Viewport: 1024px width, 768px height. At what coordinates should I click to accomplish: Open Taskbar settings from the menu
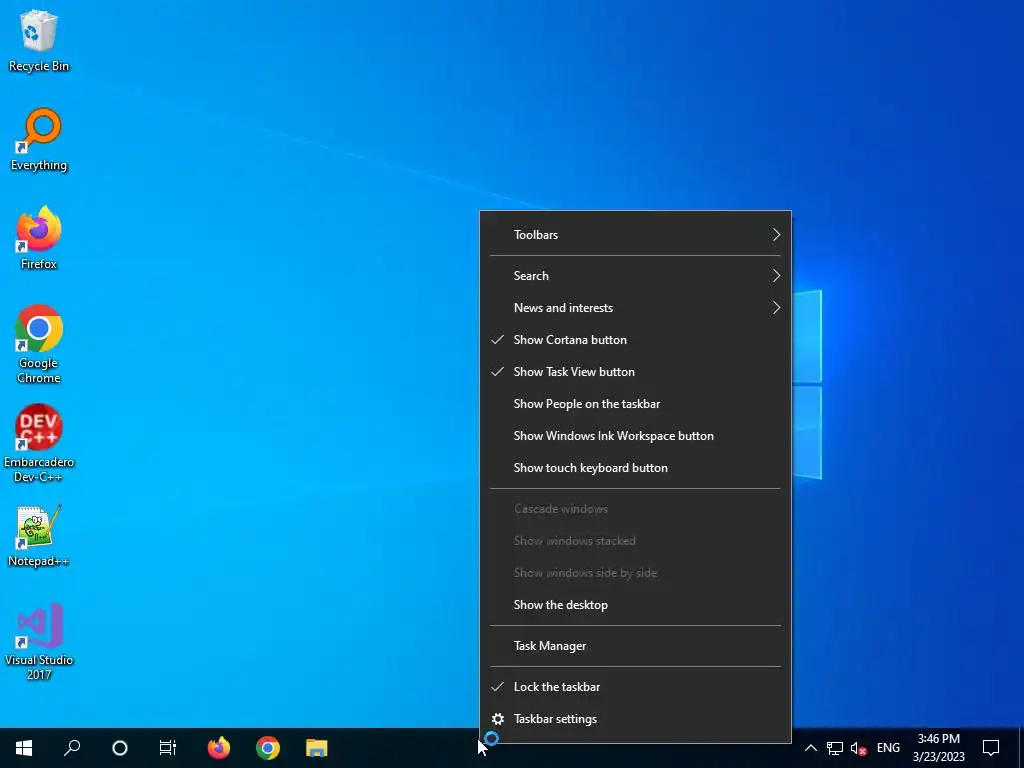[x=635, y=718]
